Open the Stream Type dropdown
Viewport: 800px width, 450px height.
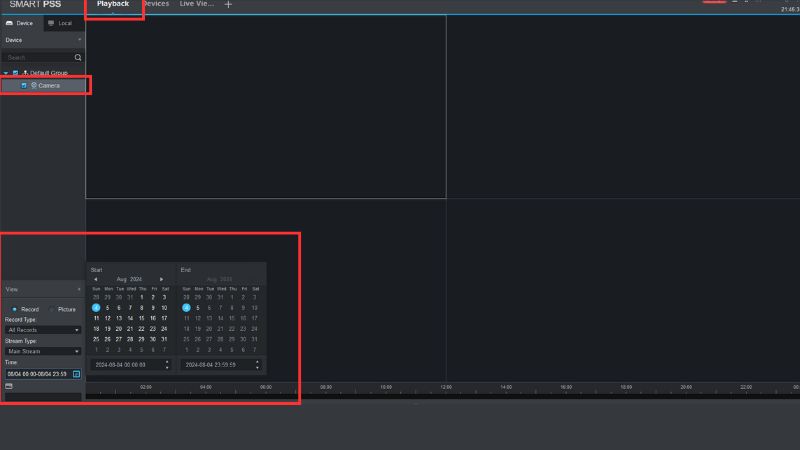(43, 351)
